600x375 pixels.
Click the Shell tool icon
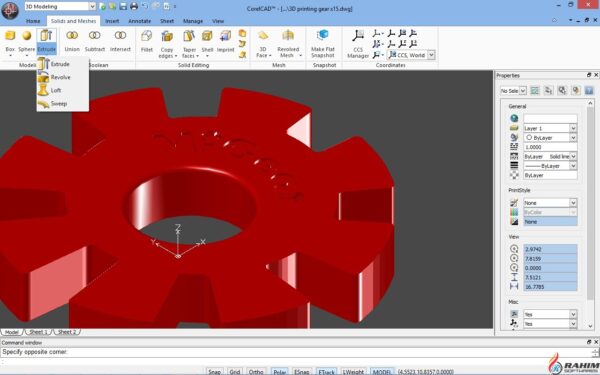click(207, 36)
